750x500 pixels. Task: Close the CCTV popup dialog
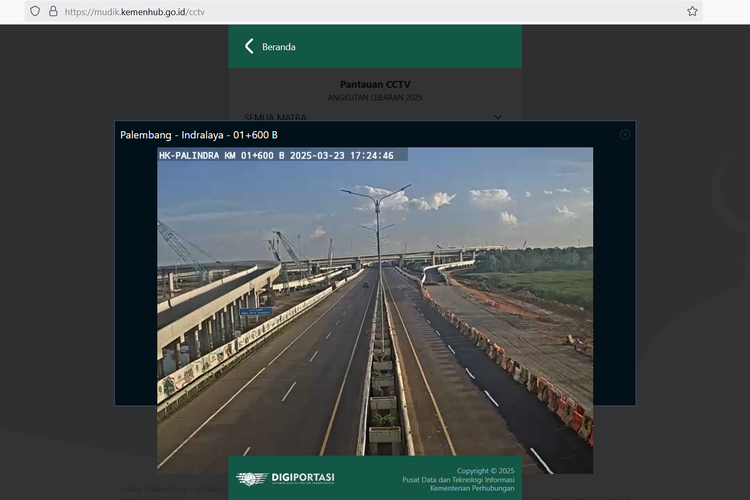[x=625, y=135]
